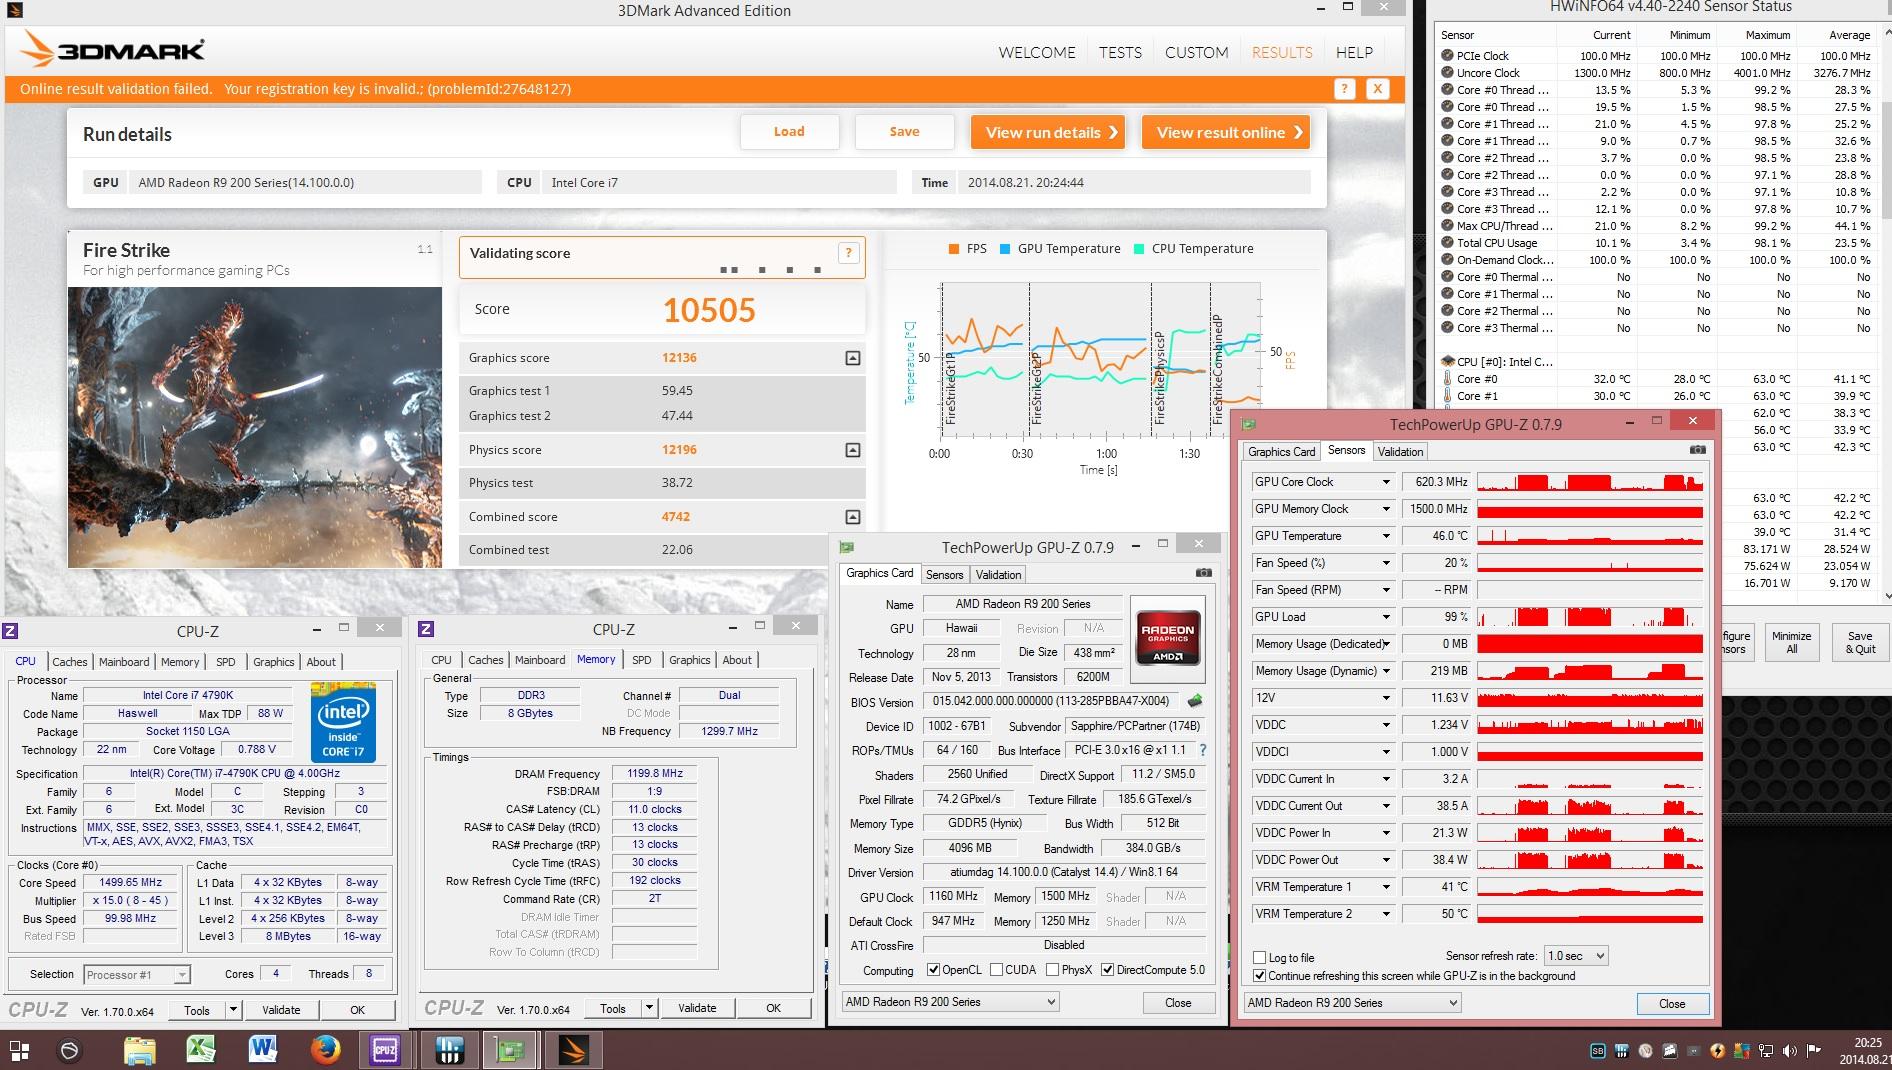Expand the Physics score section

click(852, 450)
